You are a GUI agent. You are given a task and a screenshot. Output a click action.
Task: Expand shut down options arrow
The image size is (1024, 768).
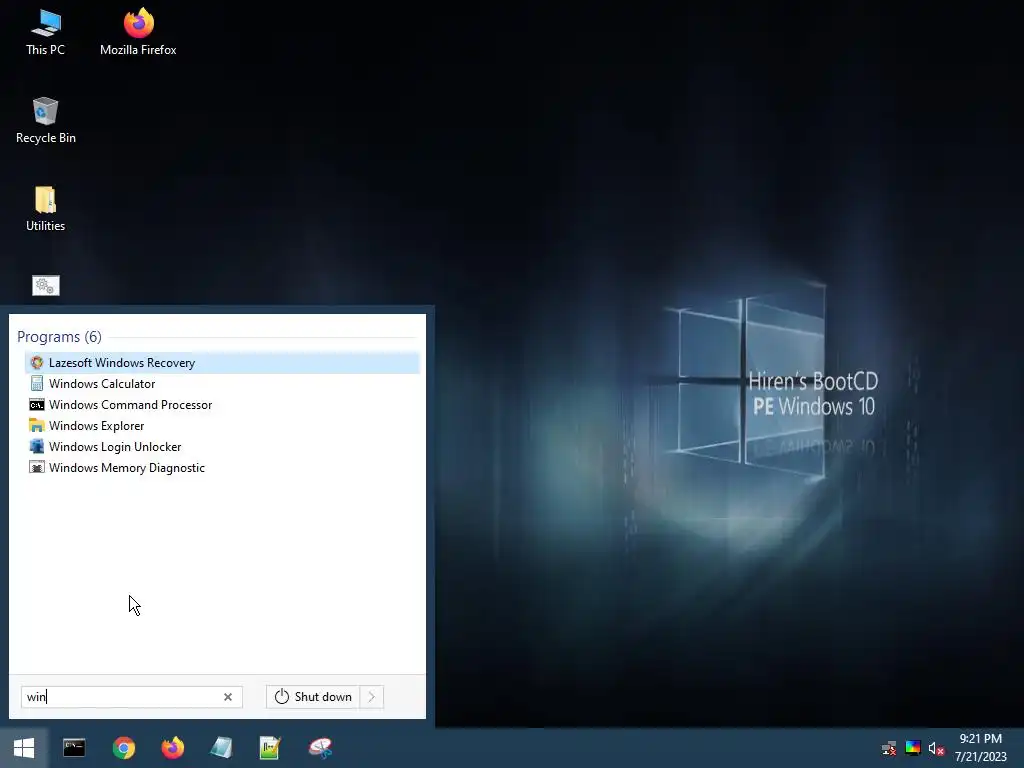pyautogui.click(x=372, y=697)
